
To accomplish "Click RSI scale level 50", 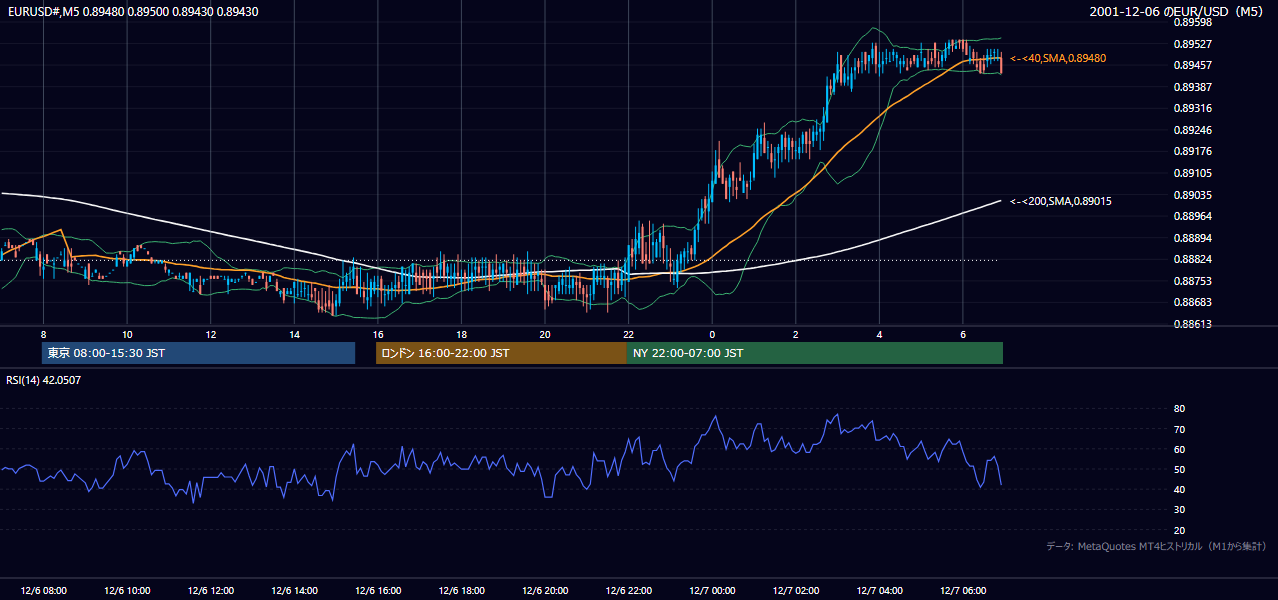I will tap(1179, 469).
